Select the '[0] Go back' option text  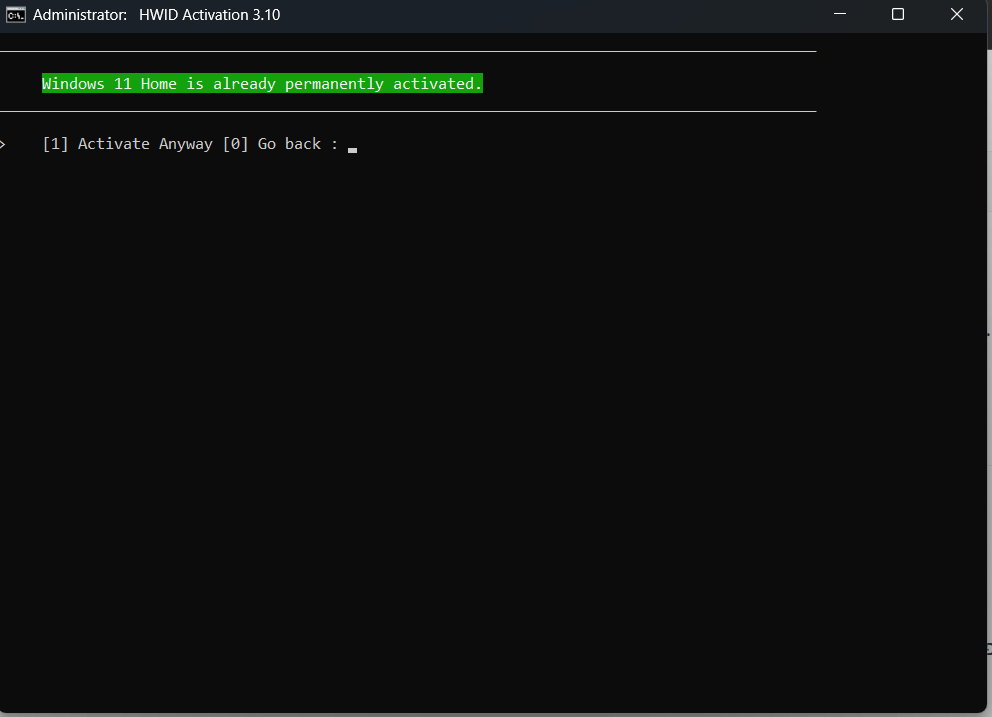(270, 143)
